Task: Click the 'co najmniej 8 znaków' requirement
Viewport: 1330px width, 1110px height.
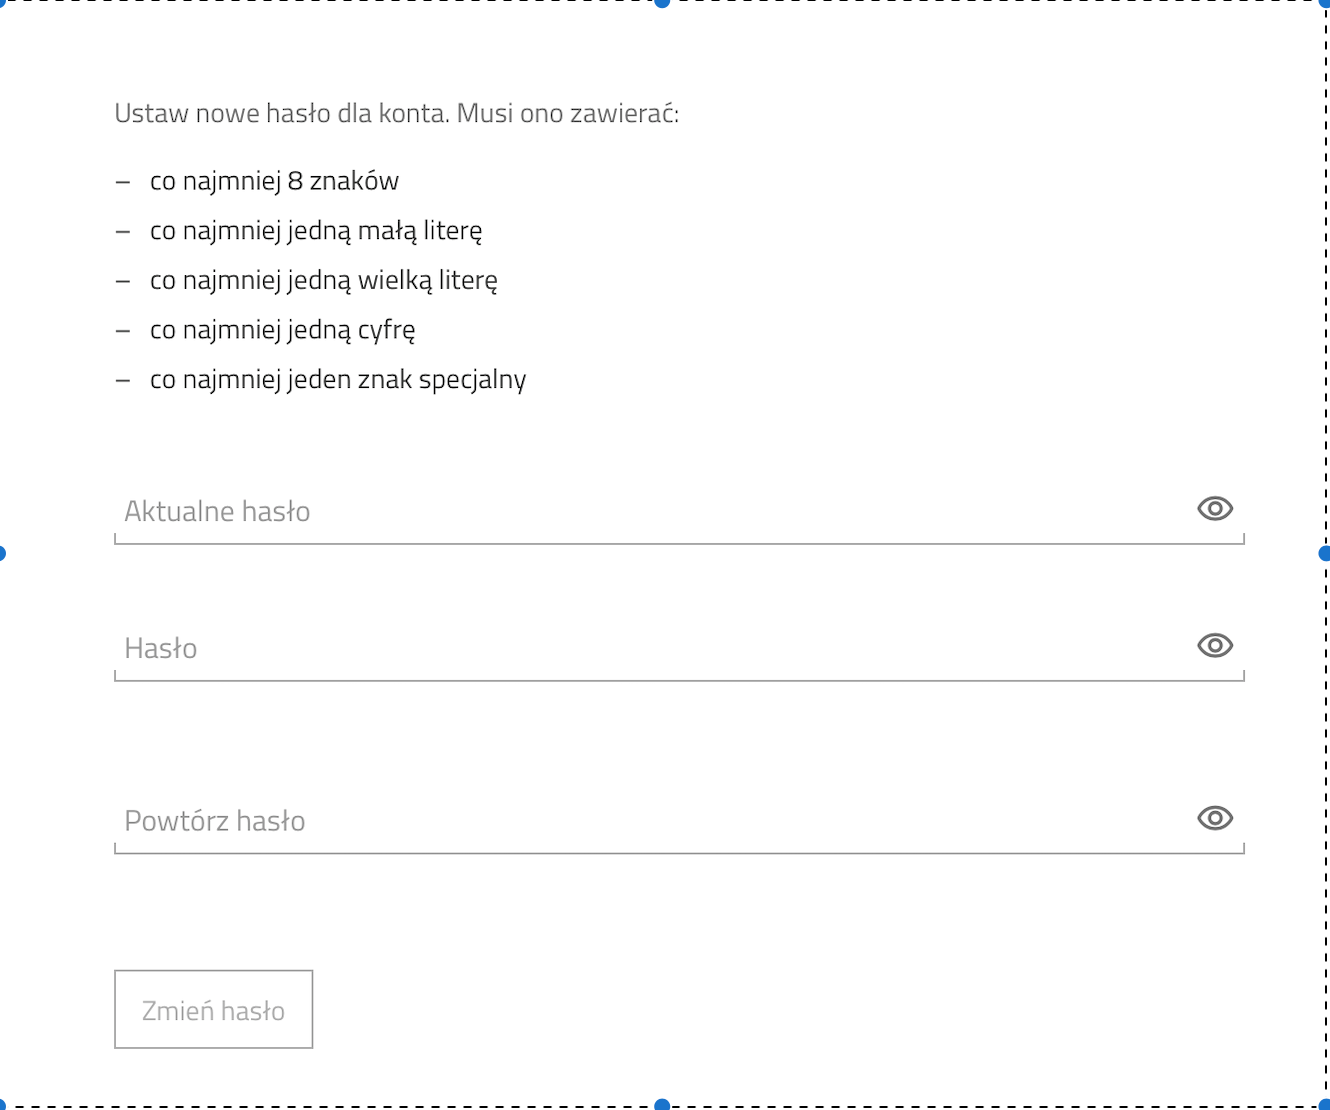Action: [x=274, y=181]
